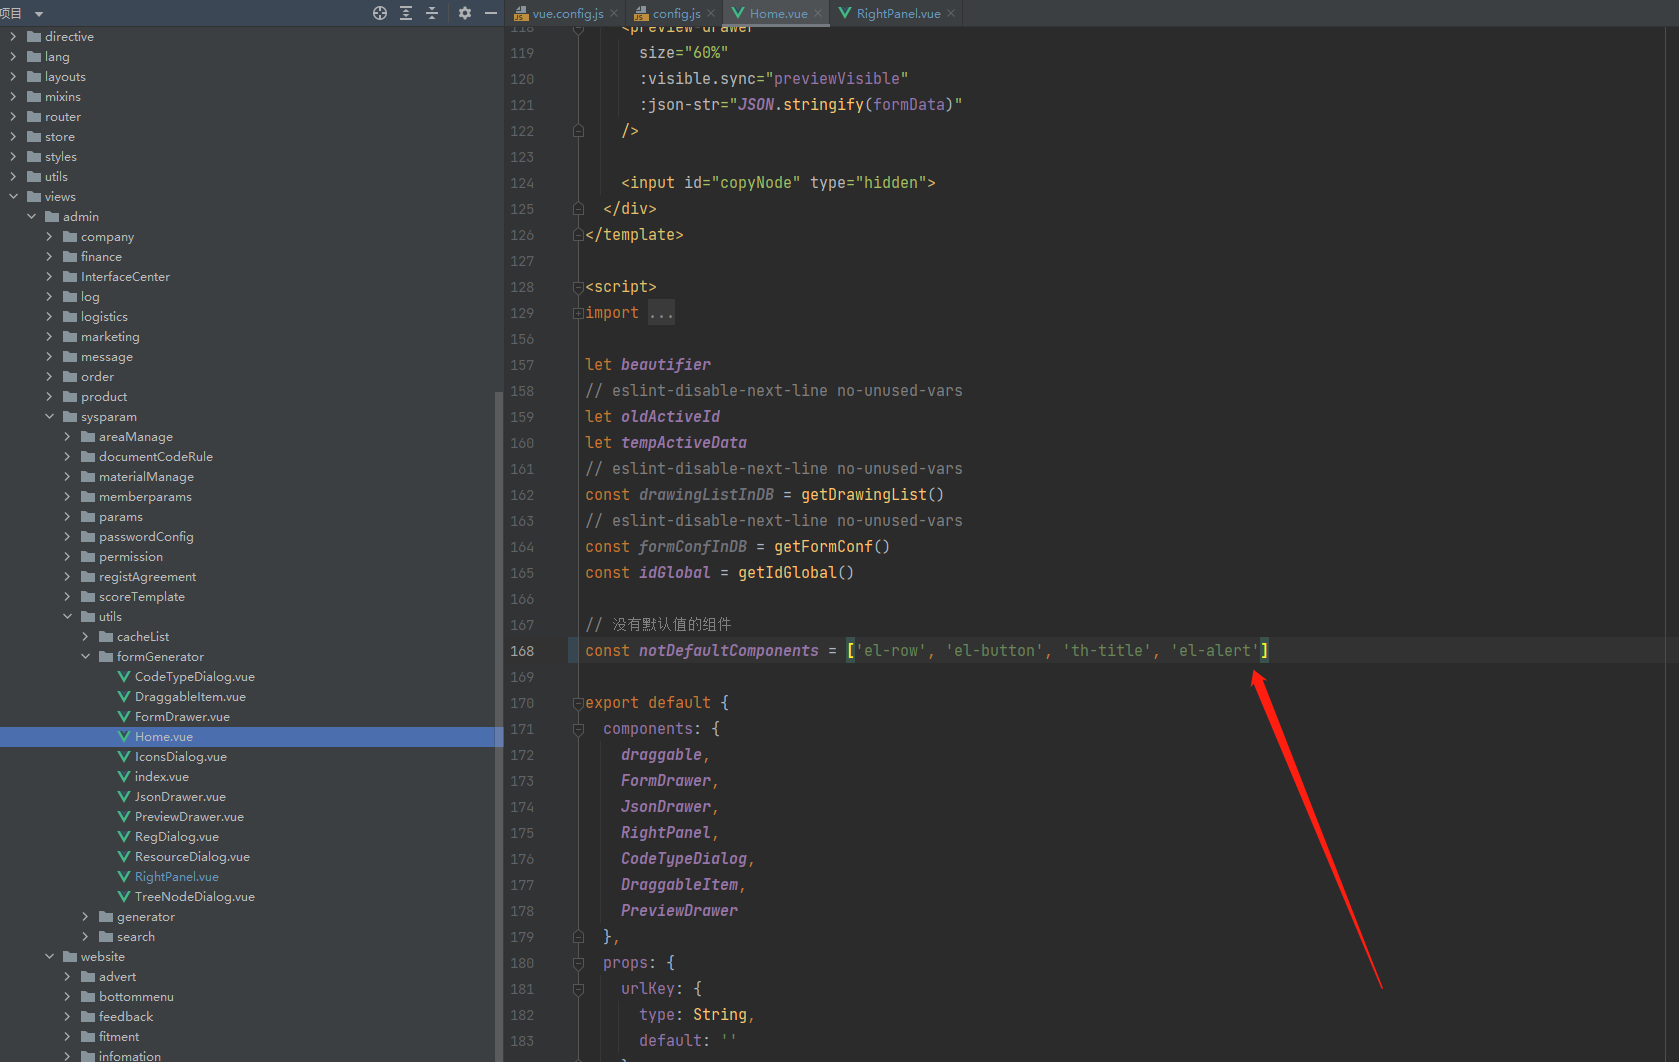Click the Vue icon beside TreeNodeDialog.vue
Viewport: 1679px width, 1062px height.
point(124,897)
